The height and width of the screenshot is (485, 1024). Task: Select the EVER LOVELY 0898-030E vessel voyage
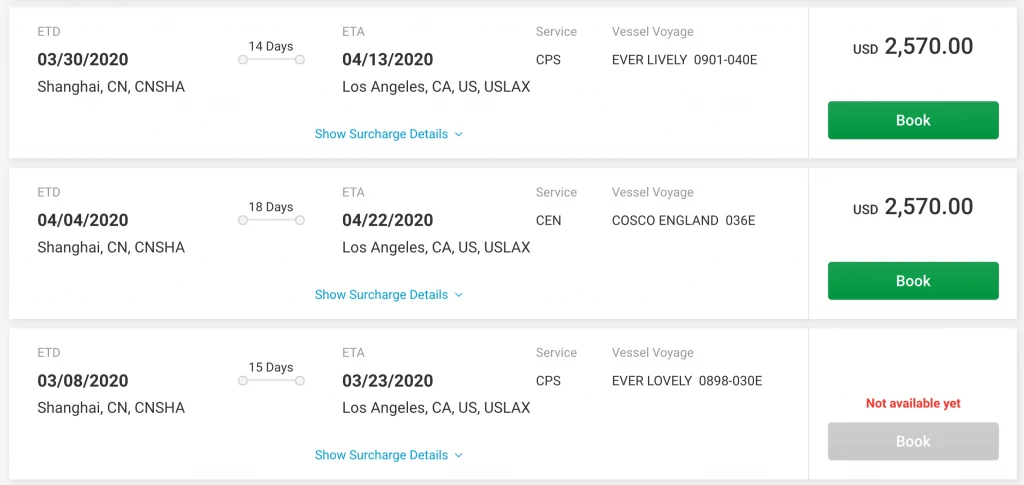[687, 381]
